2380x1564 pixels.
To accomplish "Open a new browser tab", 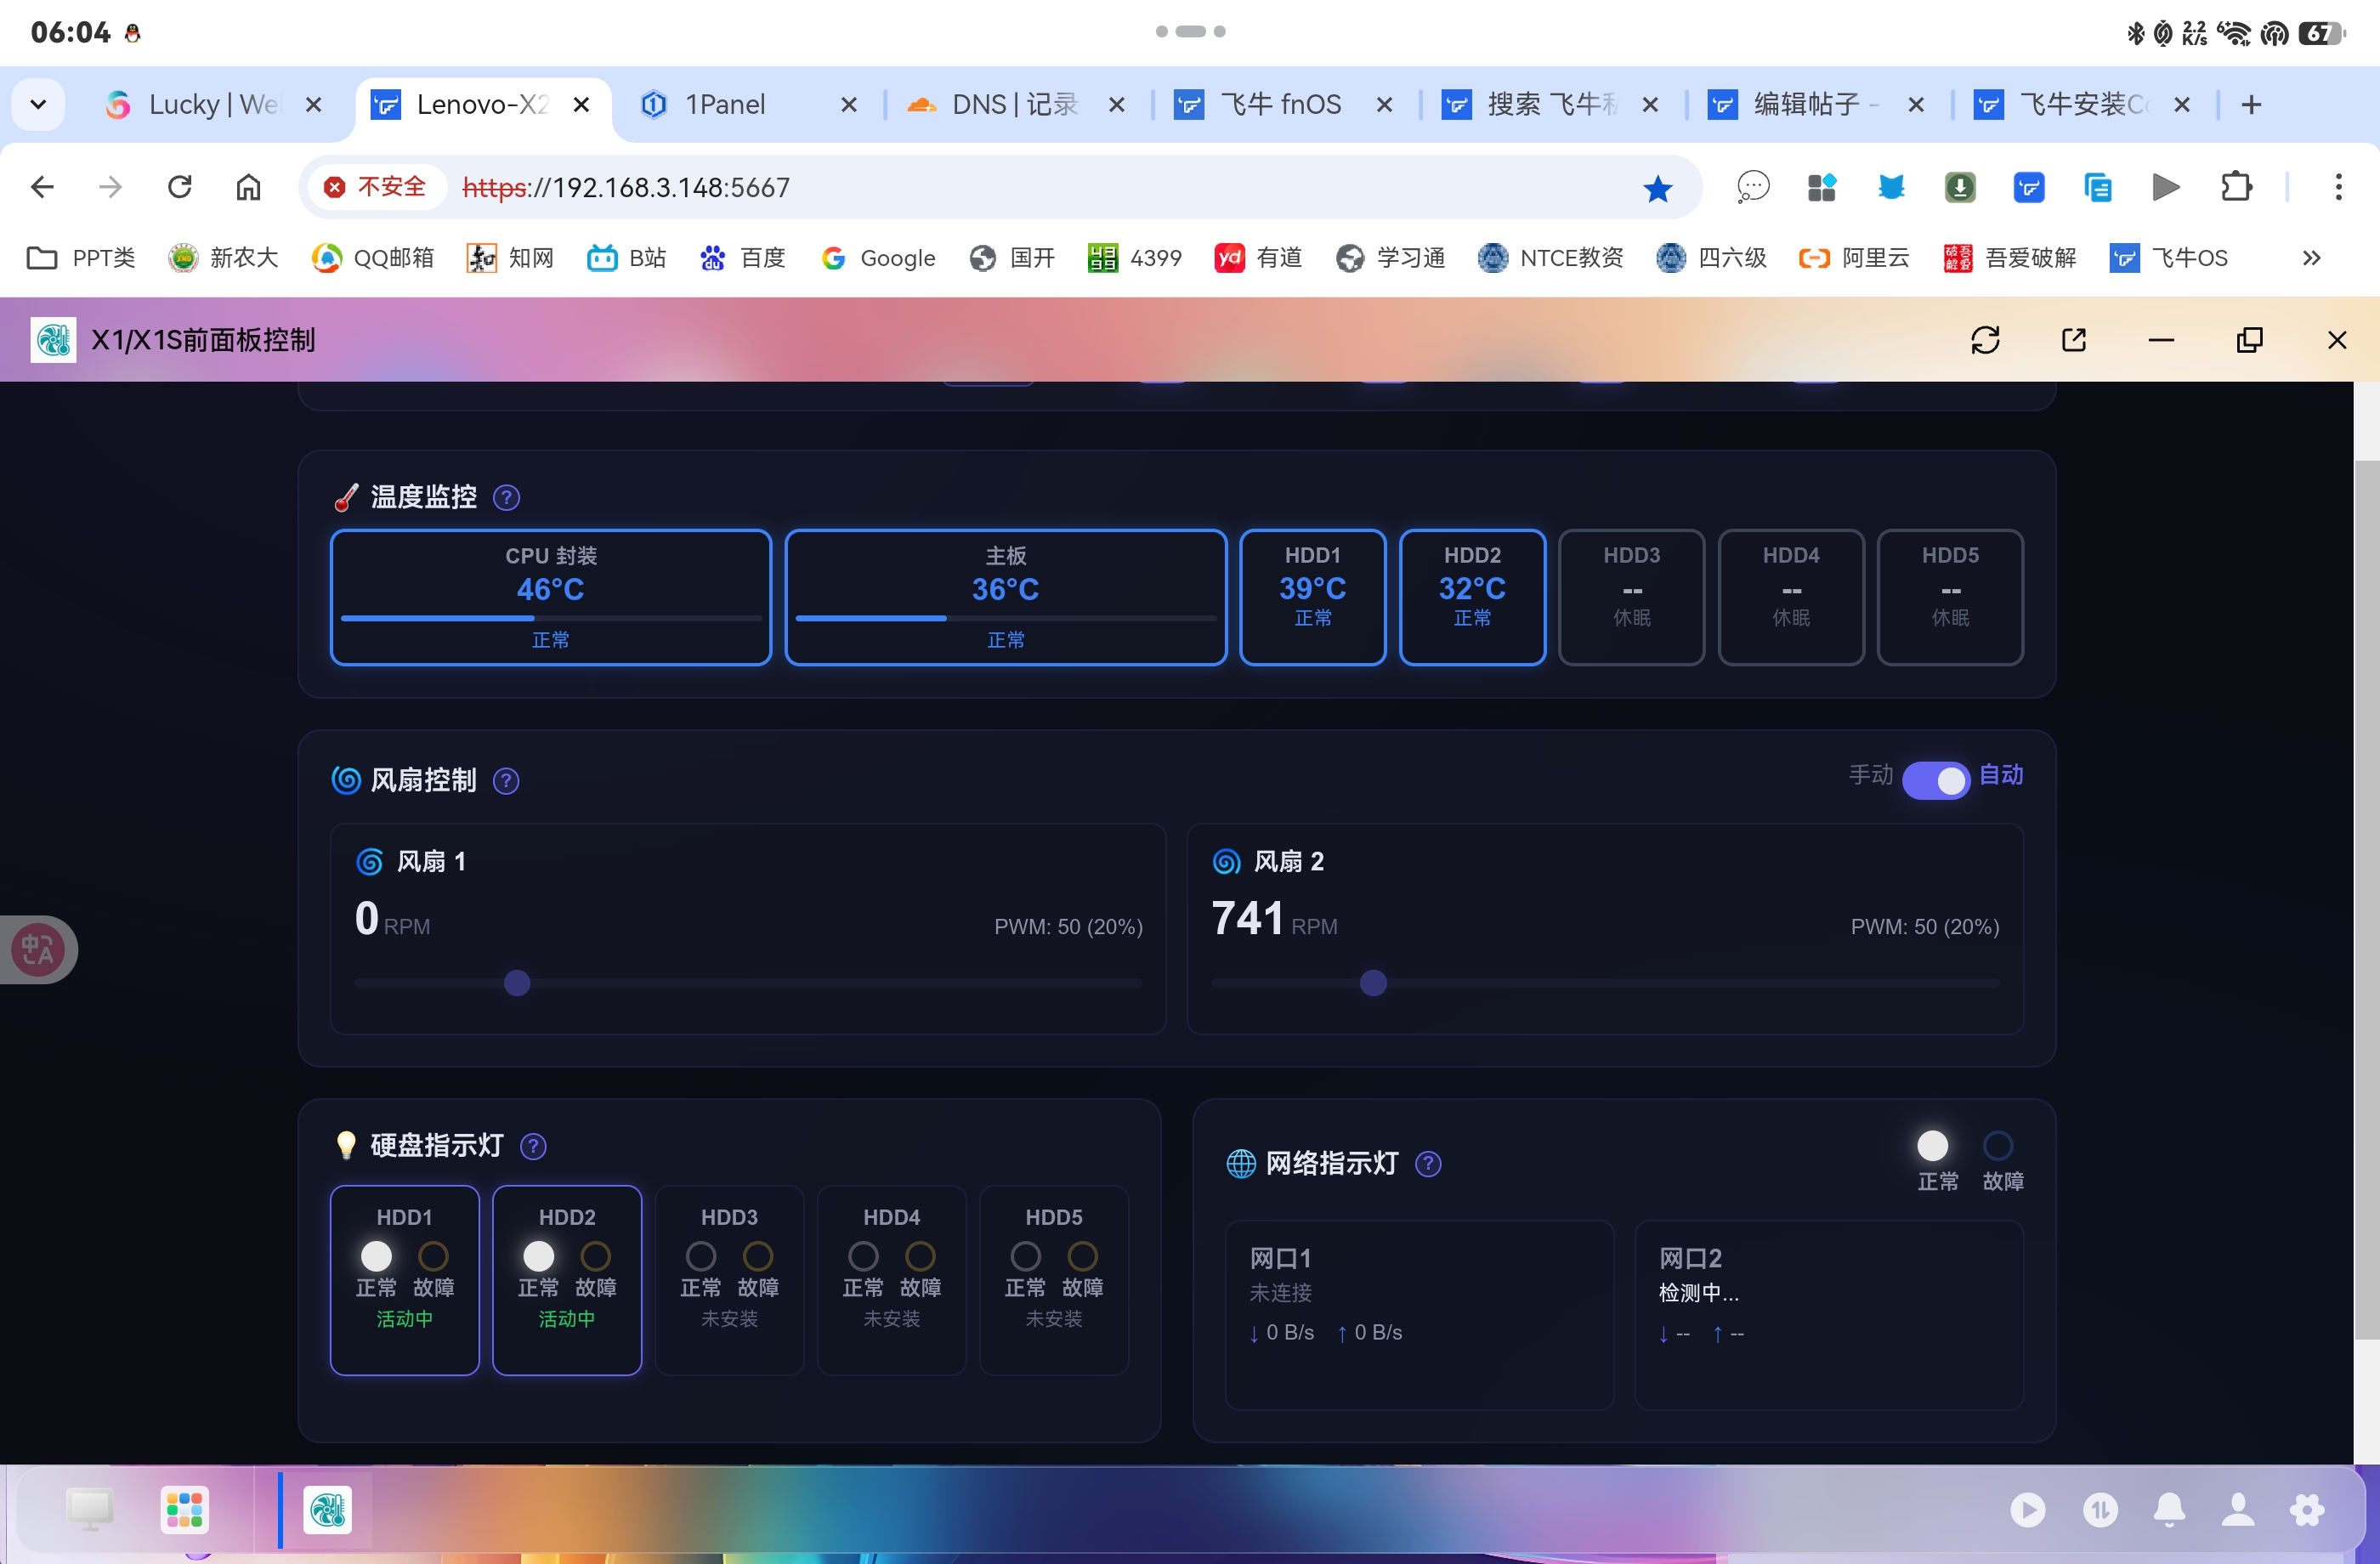I will 2251,104.
